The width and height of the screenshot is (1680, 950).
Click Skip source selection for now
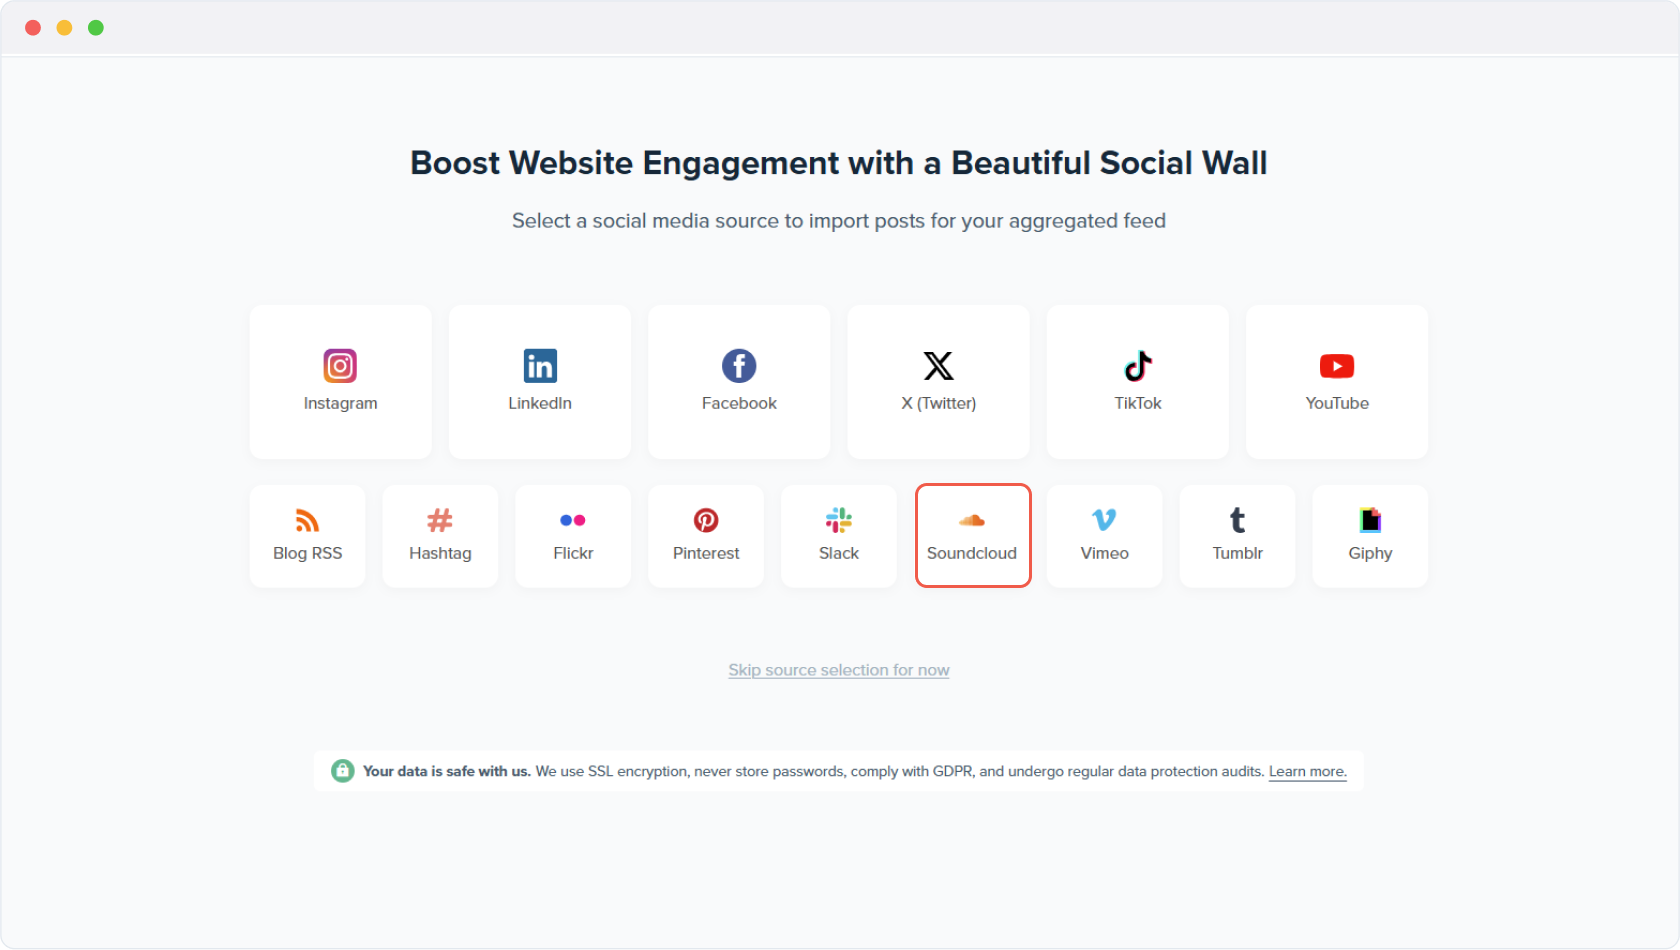coord(839,670)
